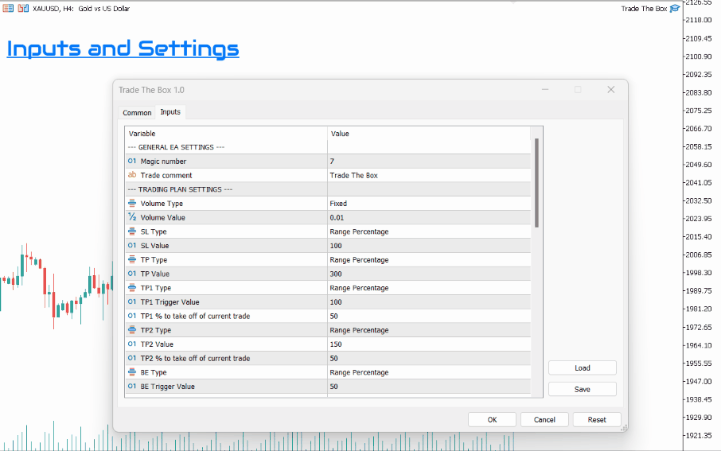Open the Inputs and Settings link
This screenshot has height=451, width=721.
point(123,49)
